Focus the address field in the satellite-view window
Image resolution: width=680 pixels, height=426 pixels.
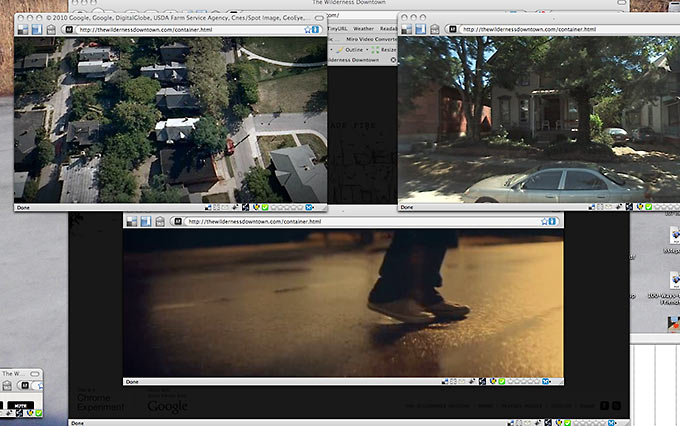[190, 29]
